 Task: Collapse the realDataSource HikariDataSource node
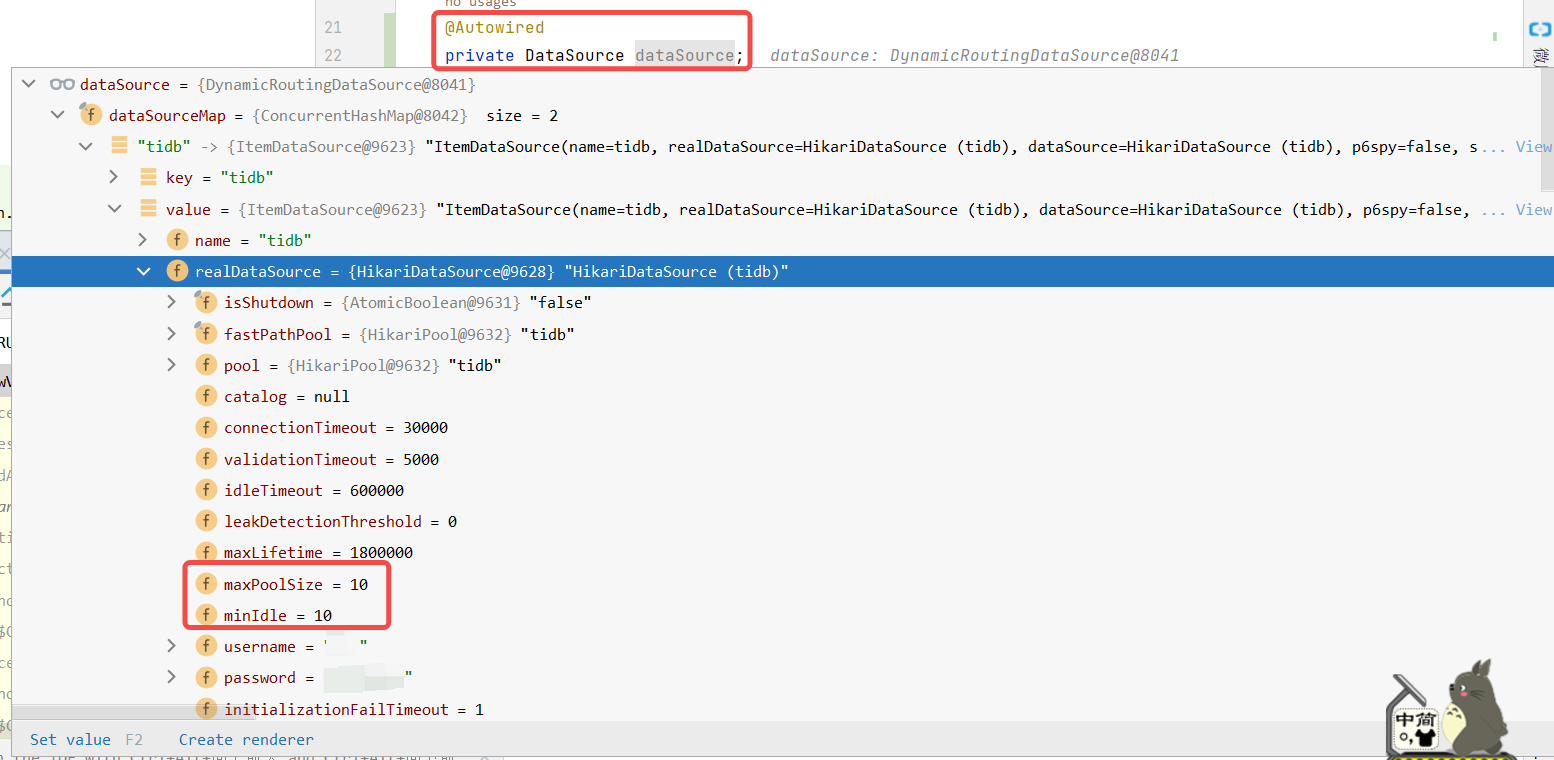pos(143,271)
